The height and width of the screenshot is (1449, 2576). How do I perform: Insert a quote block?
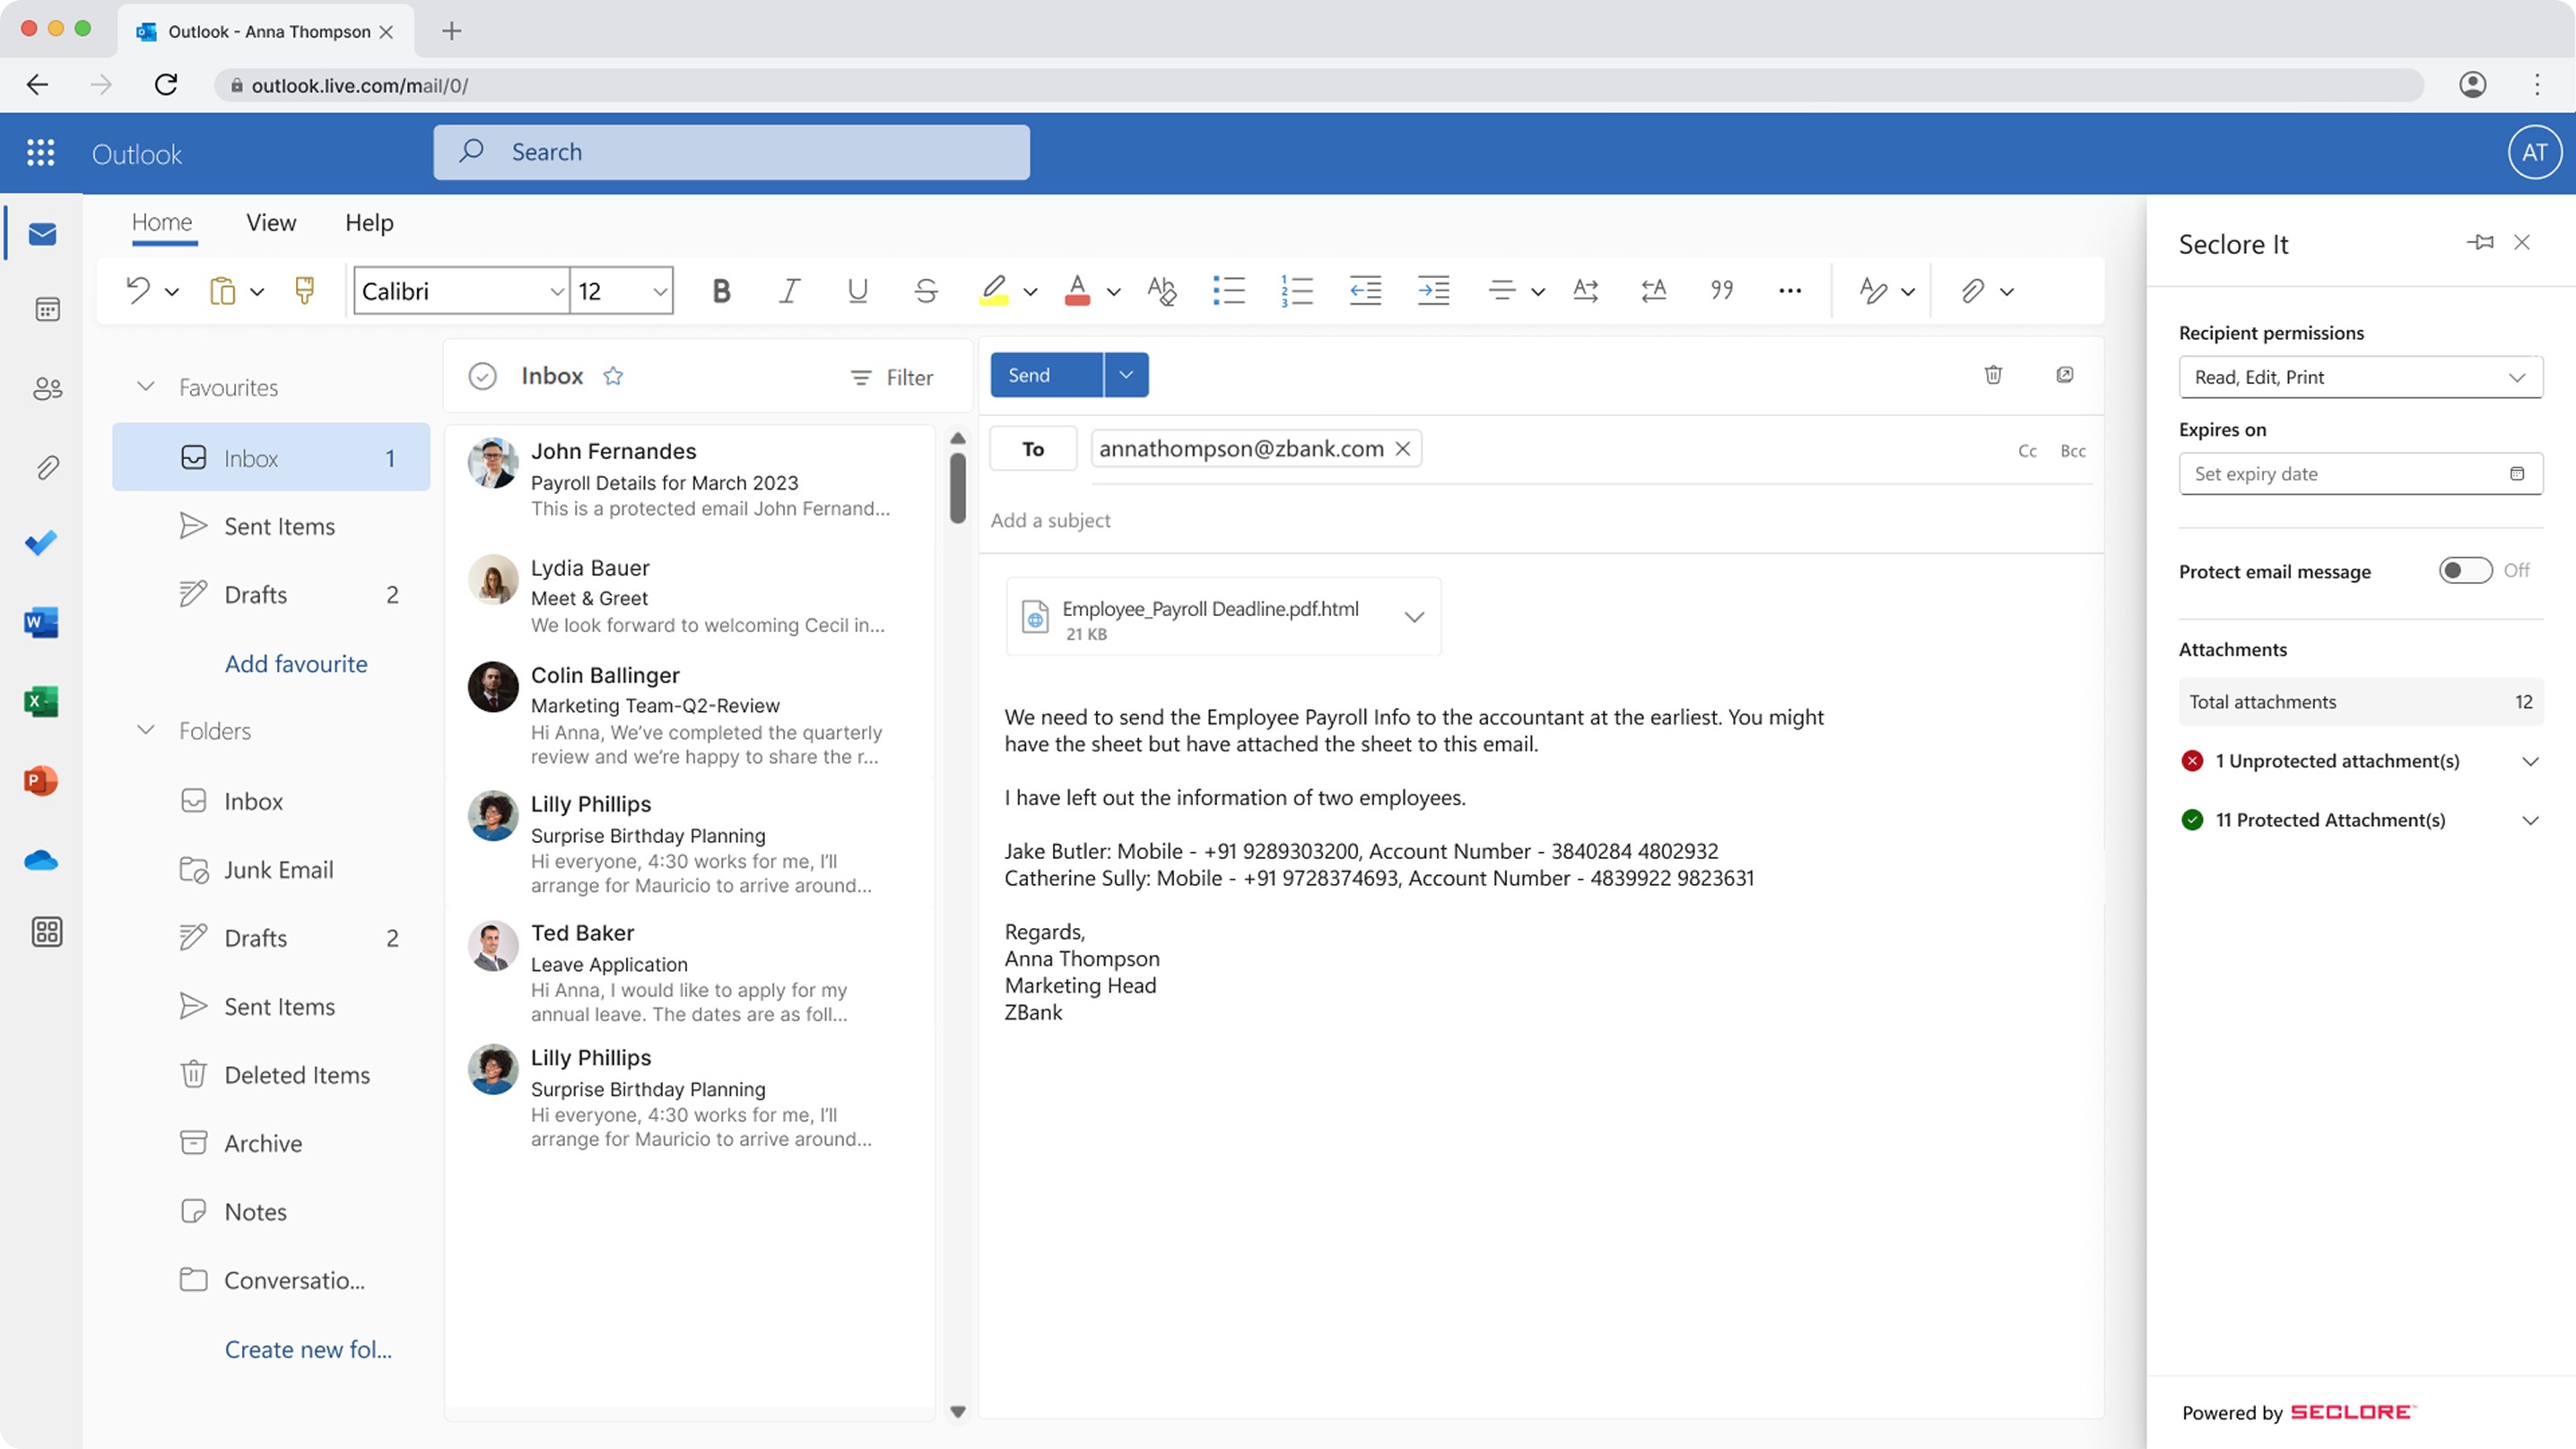[x=1721, y=291]
